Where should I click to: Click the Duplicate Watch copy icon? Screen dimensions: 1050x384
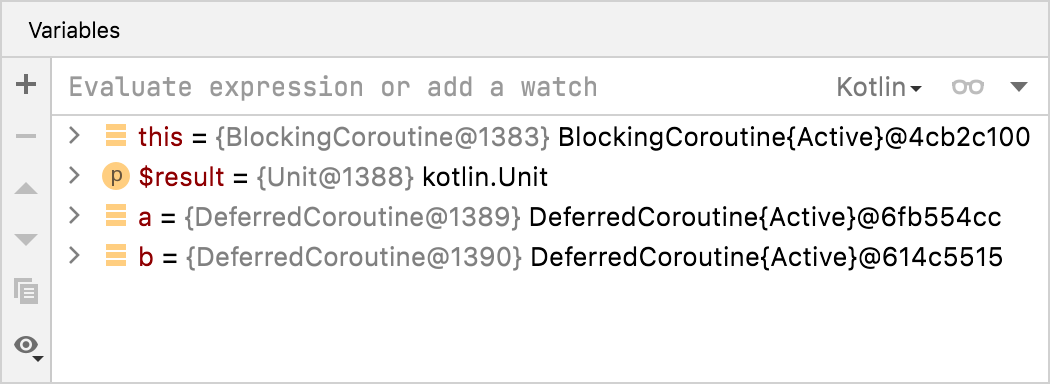coord(26,292)
